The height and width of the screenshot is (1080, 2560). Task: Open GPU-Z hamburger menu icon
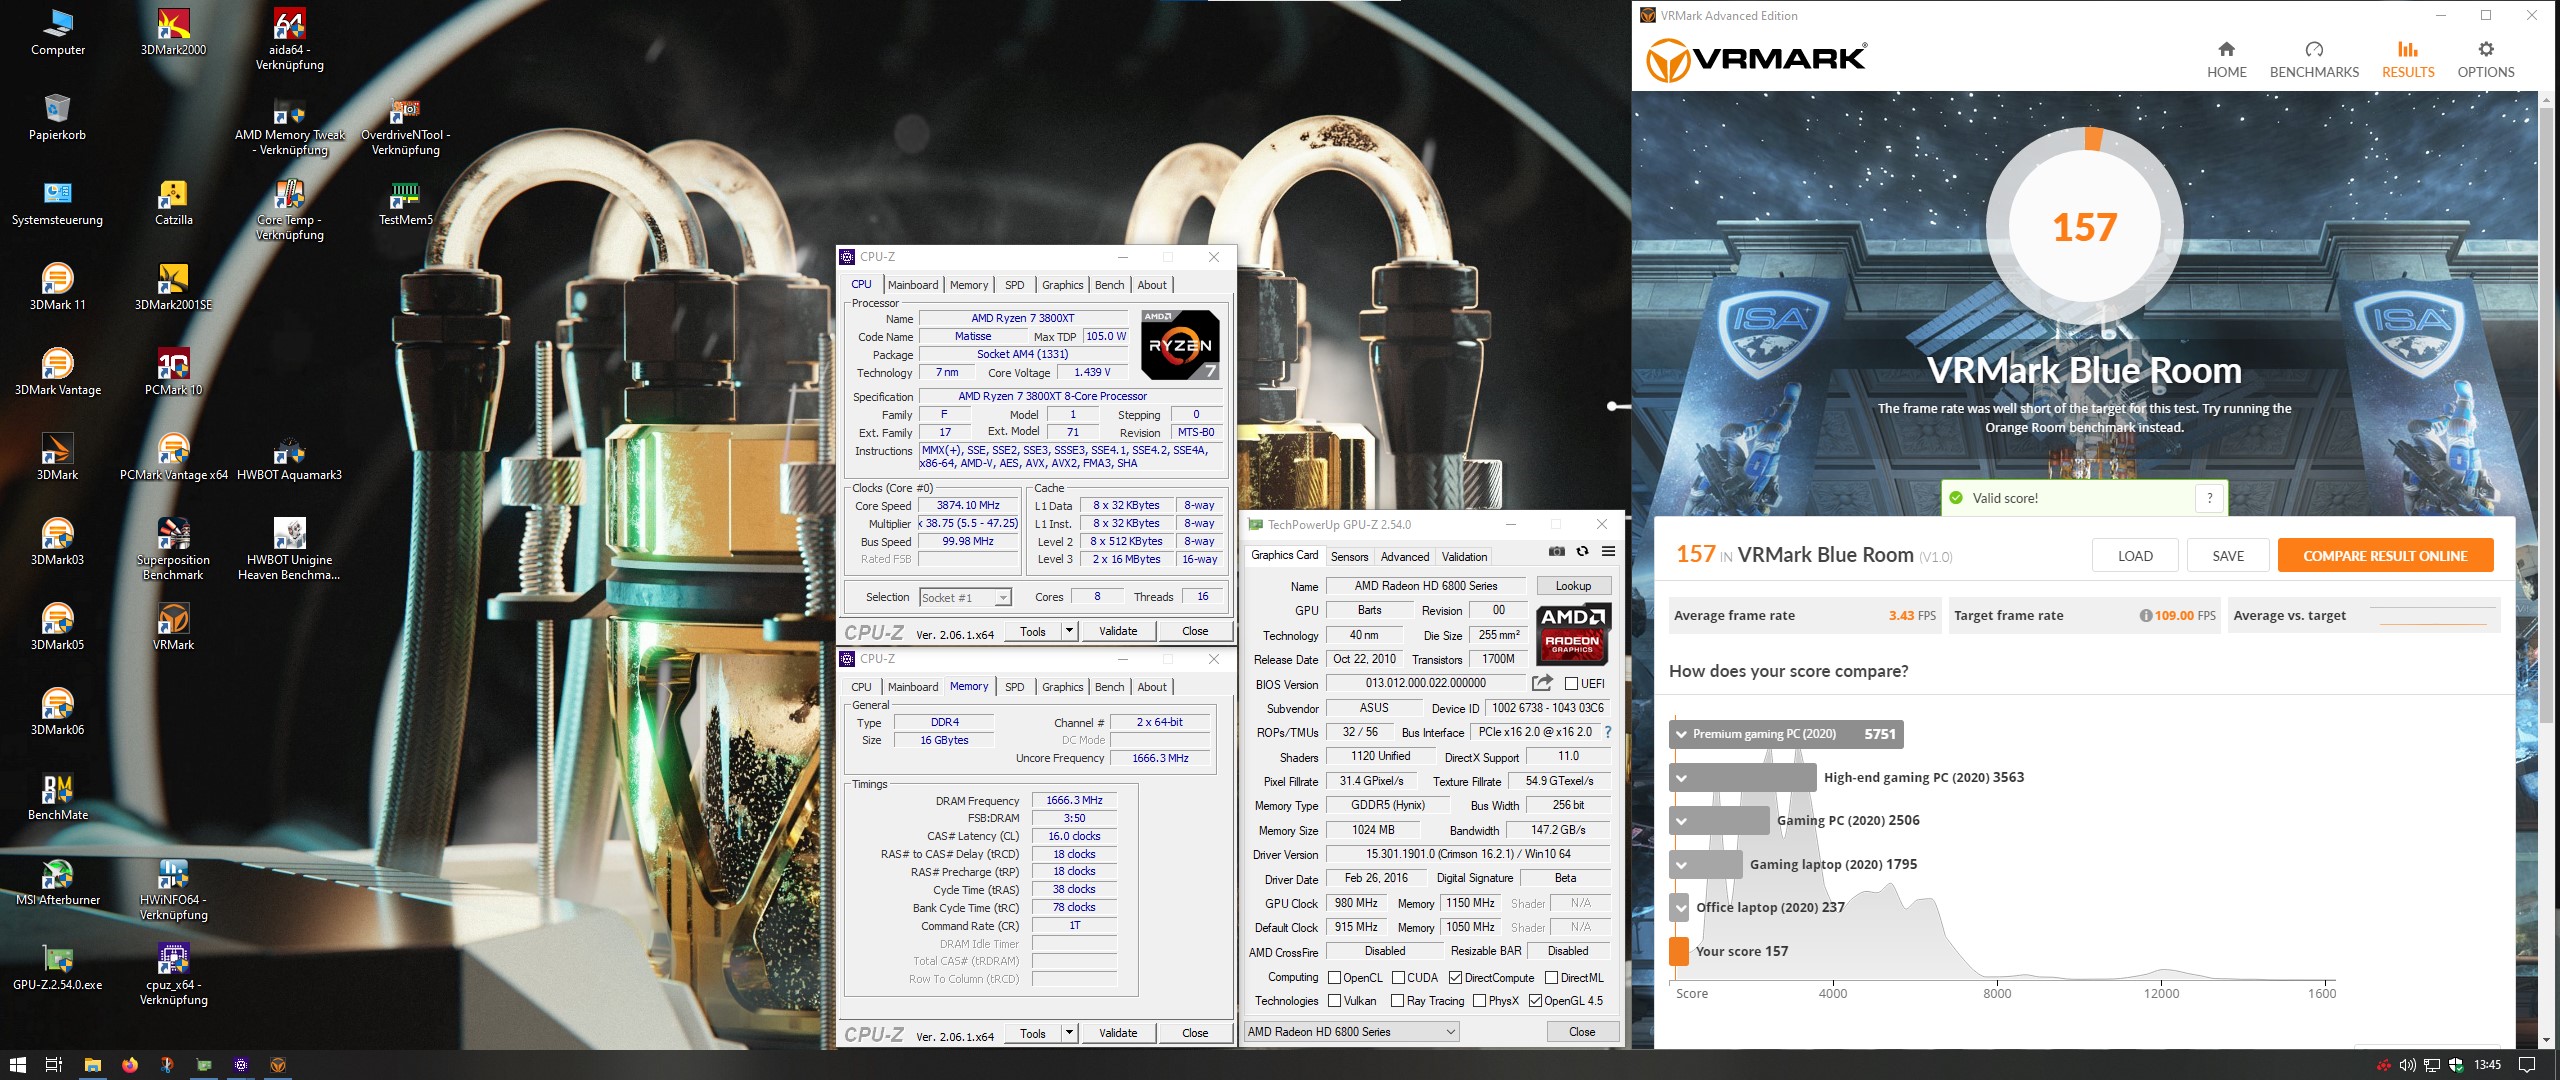(x=1608, y=551)
